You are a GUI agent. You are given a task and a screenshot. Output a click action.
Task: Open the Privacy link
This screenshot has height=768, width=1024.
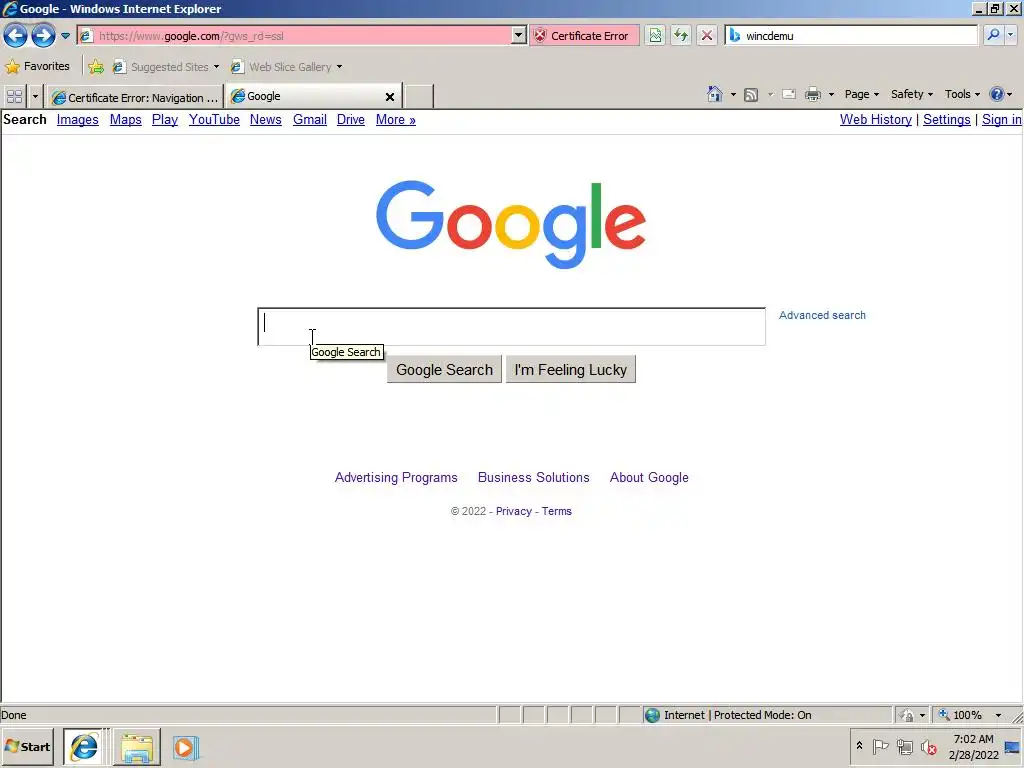click(x=513, y=511)
